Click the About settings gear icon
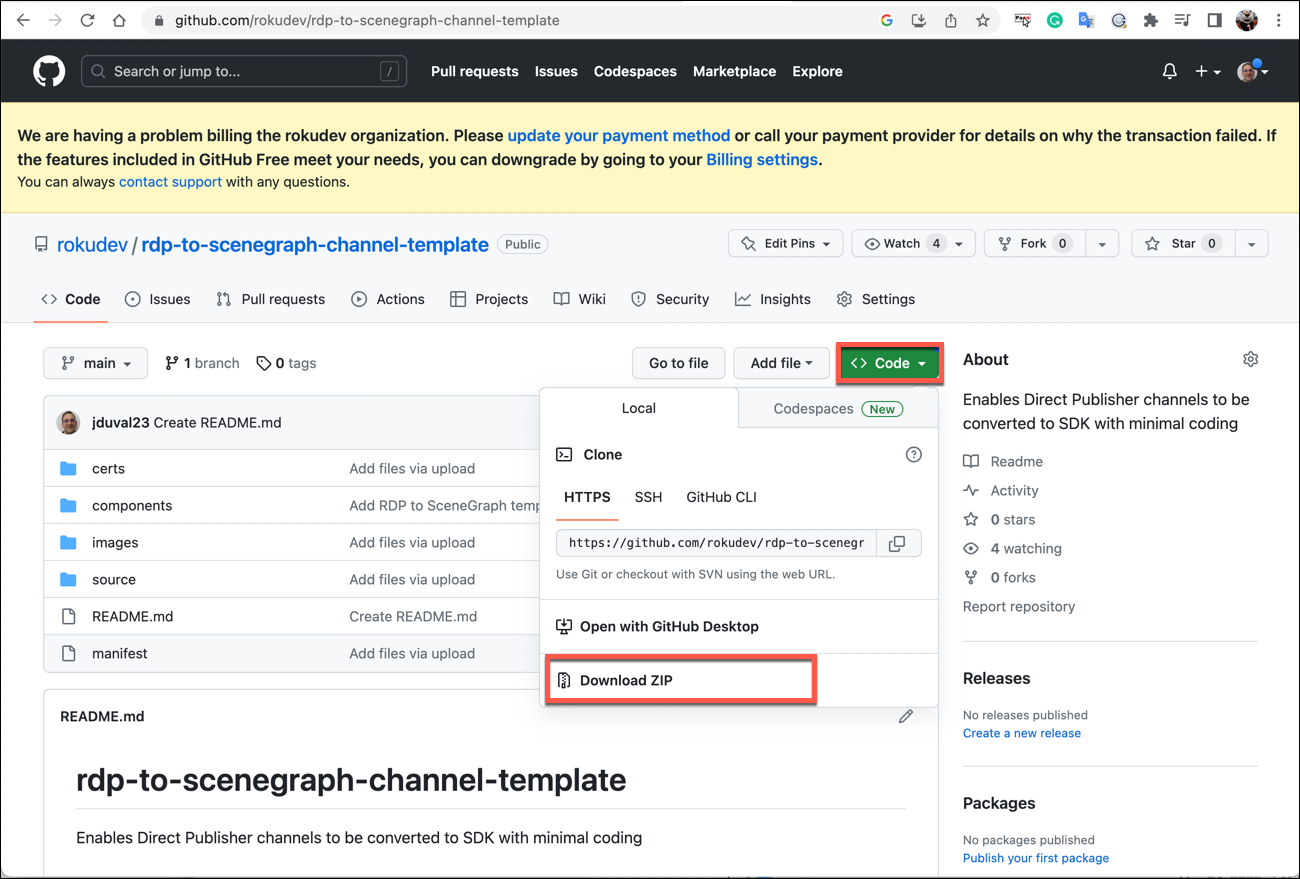Screen dimensions: 1300x879 (1250, 359)
